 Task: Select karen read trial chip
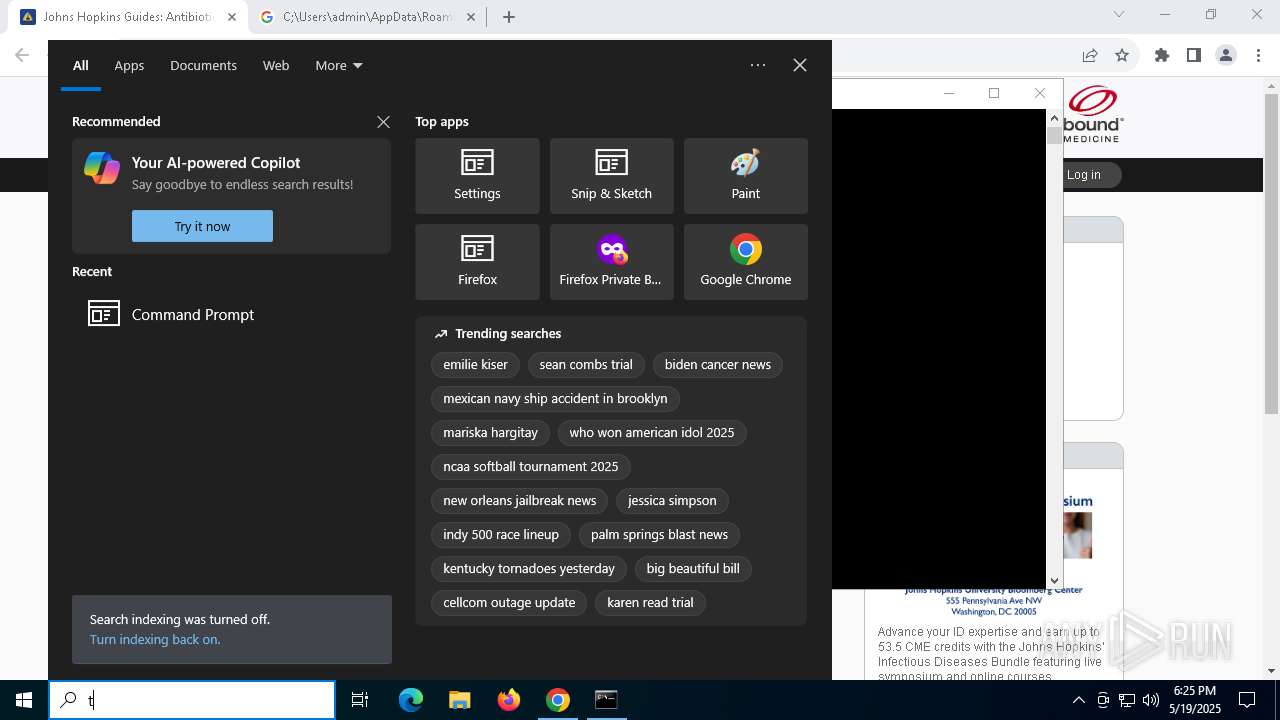tap(650, 603)
